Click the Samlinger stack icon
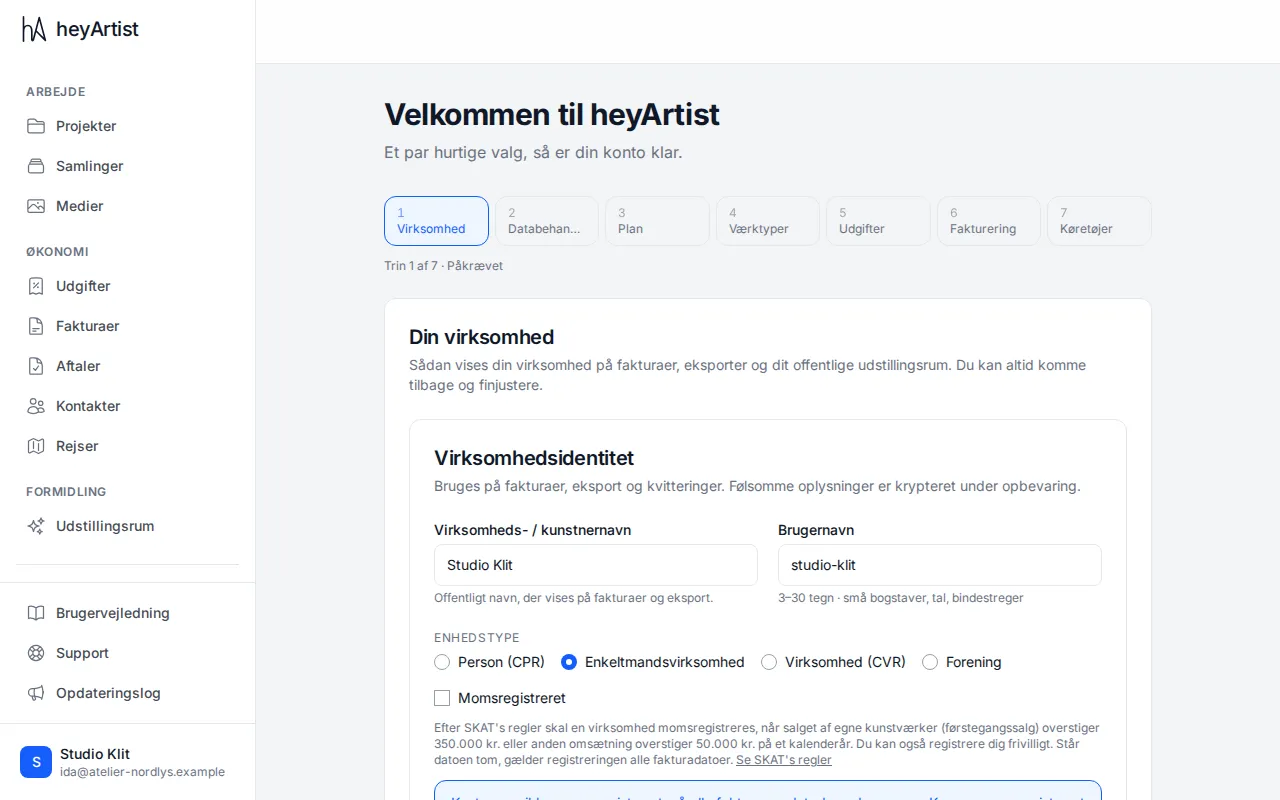Screen dimensions: 1280x800 pyautogui.click(x=36, y=166)
